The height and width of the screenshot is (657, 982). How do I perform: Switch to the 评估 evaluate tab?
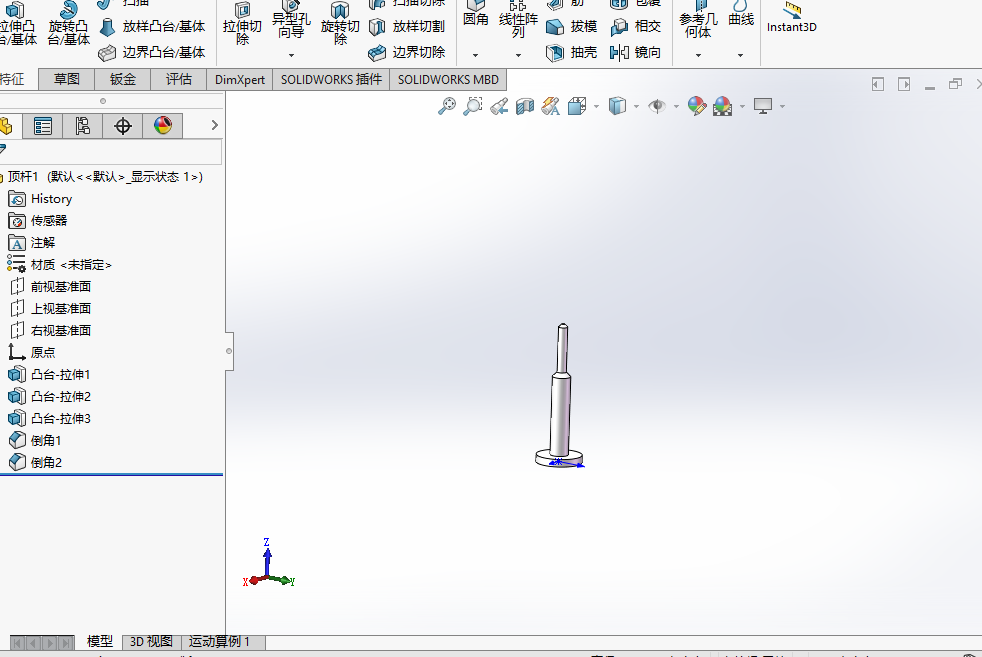(x=178, y=80)
